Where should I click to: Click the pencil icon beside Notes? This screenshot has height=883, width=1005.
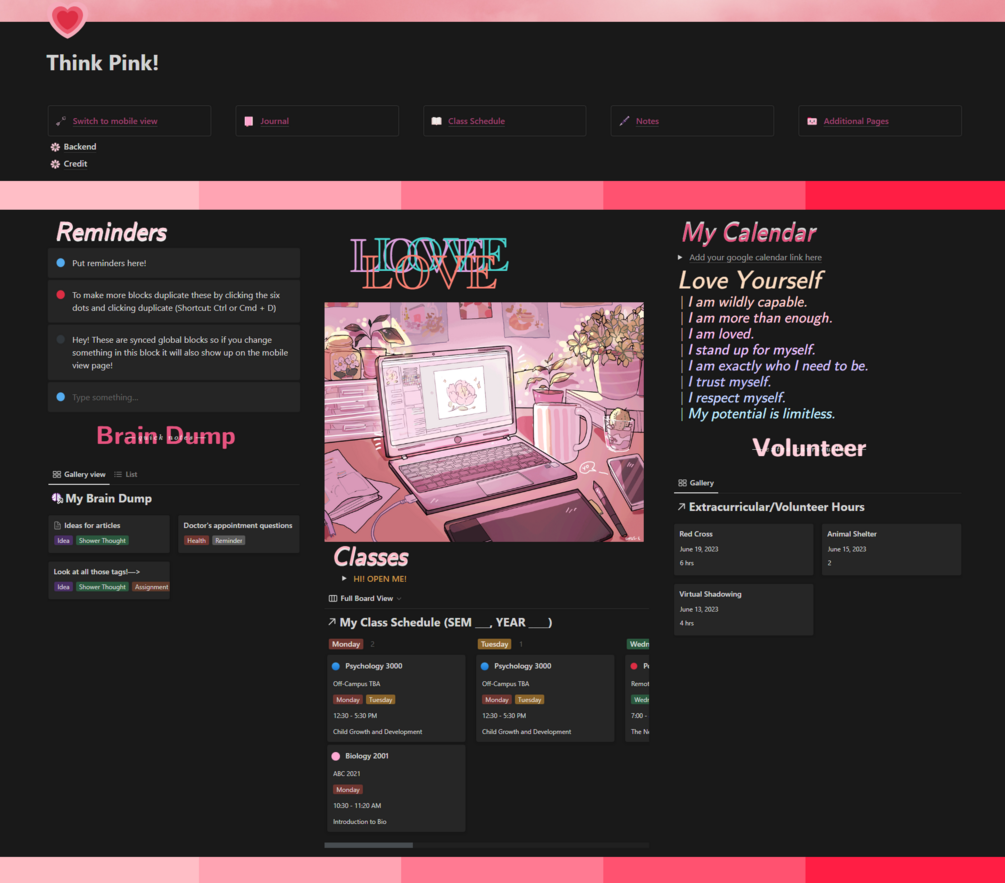coord(624,121)
